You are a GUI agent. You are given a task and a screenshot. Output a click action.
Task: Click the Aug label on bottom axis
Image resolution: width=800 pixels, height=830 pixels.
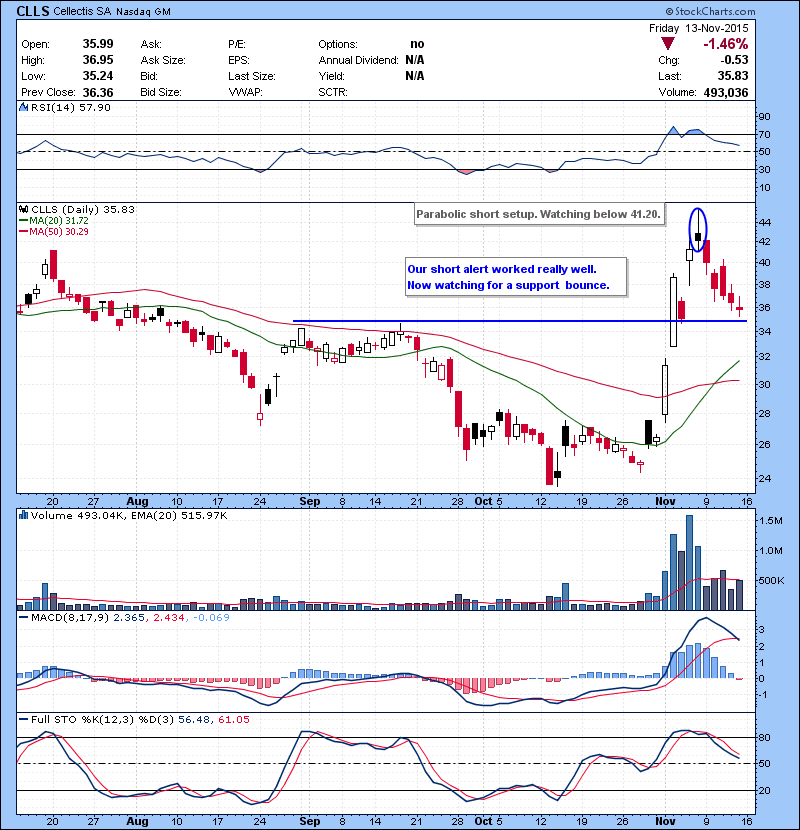pos(137,821)
